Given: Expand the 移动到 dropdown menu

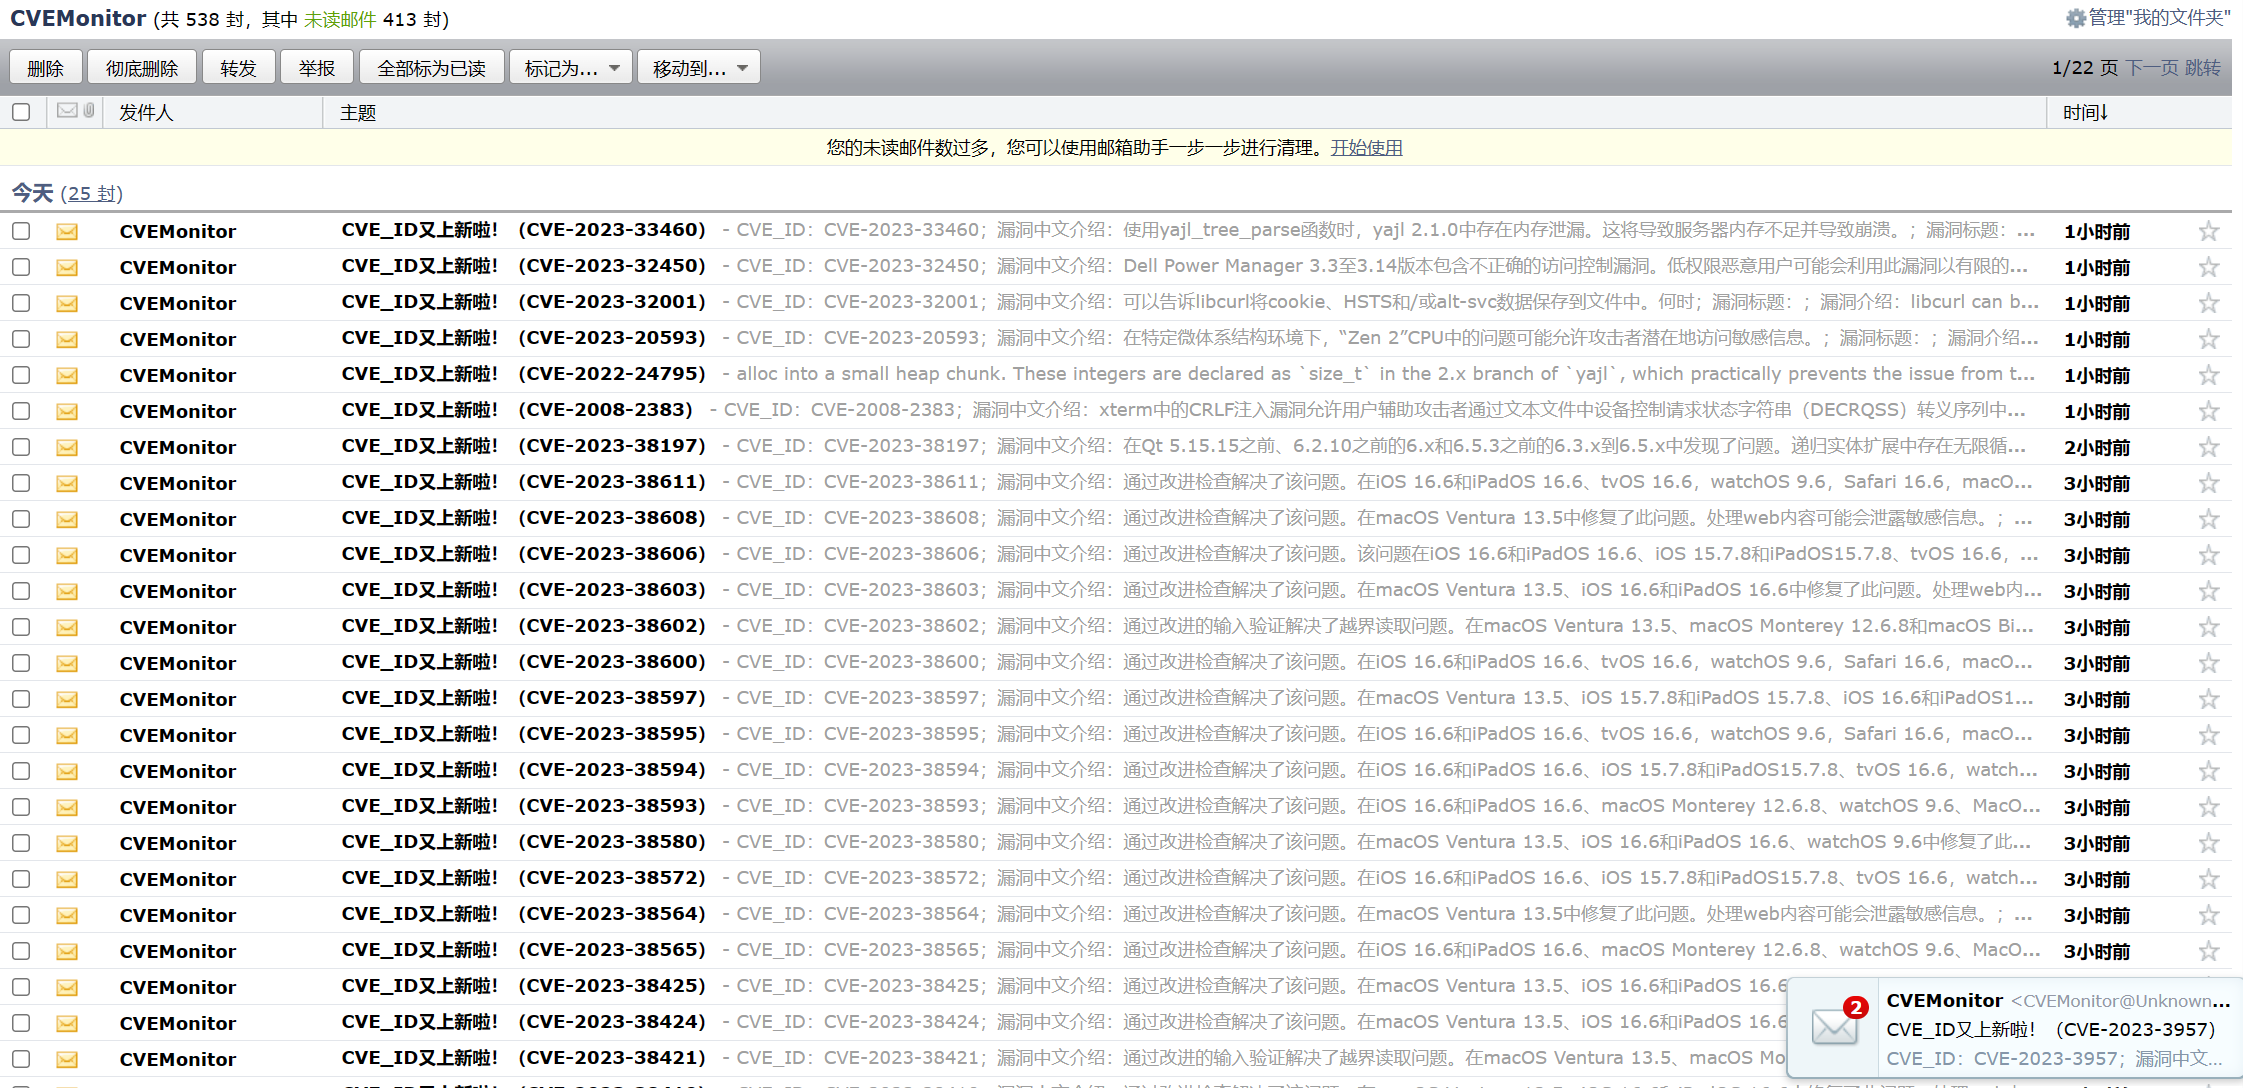Looking at the screenshot, I should 699,68.
